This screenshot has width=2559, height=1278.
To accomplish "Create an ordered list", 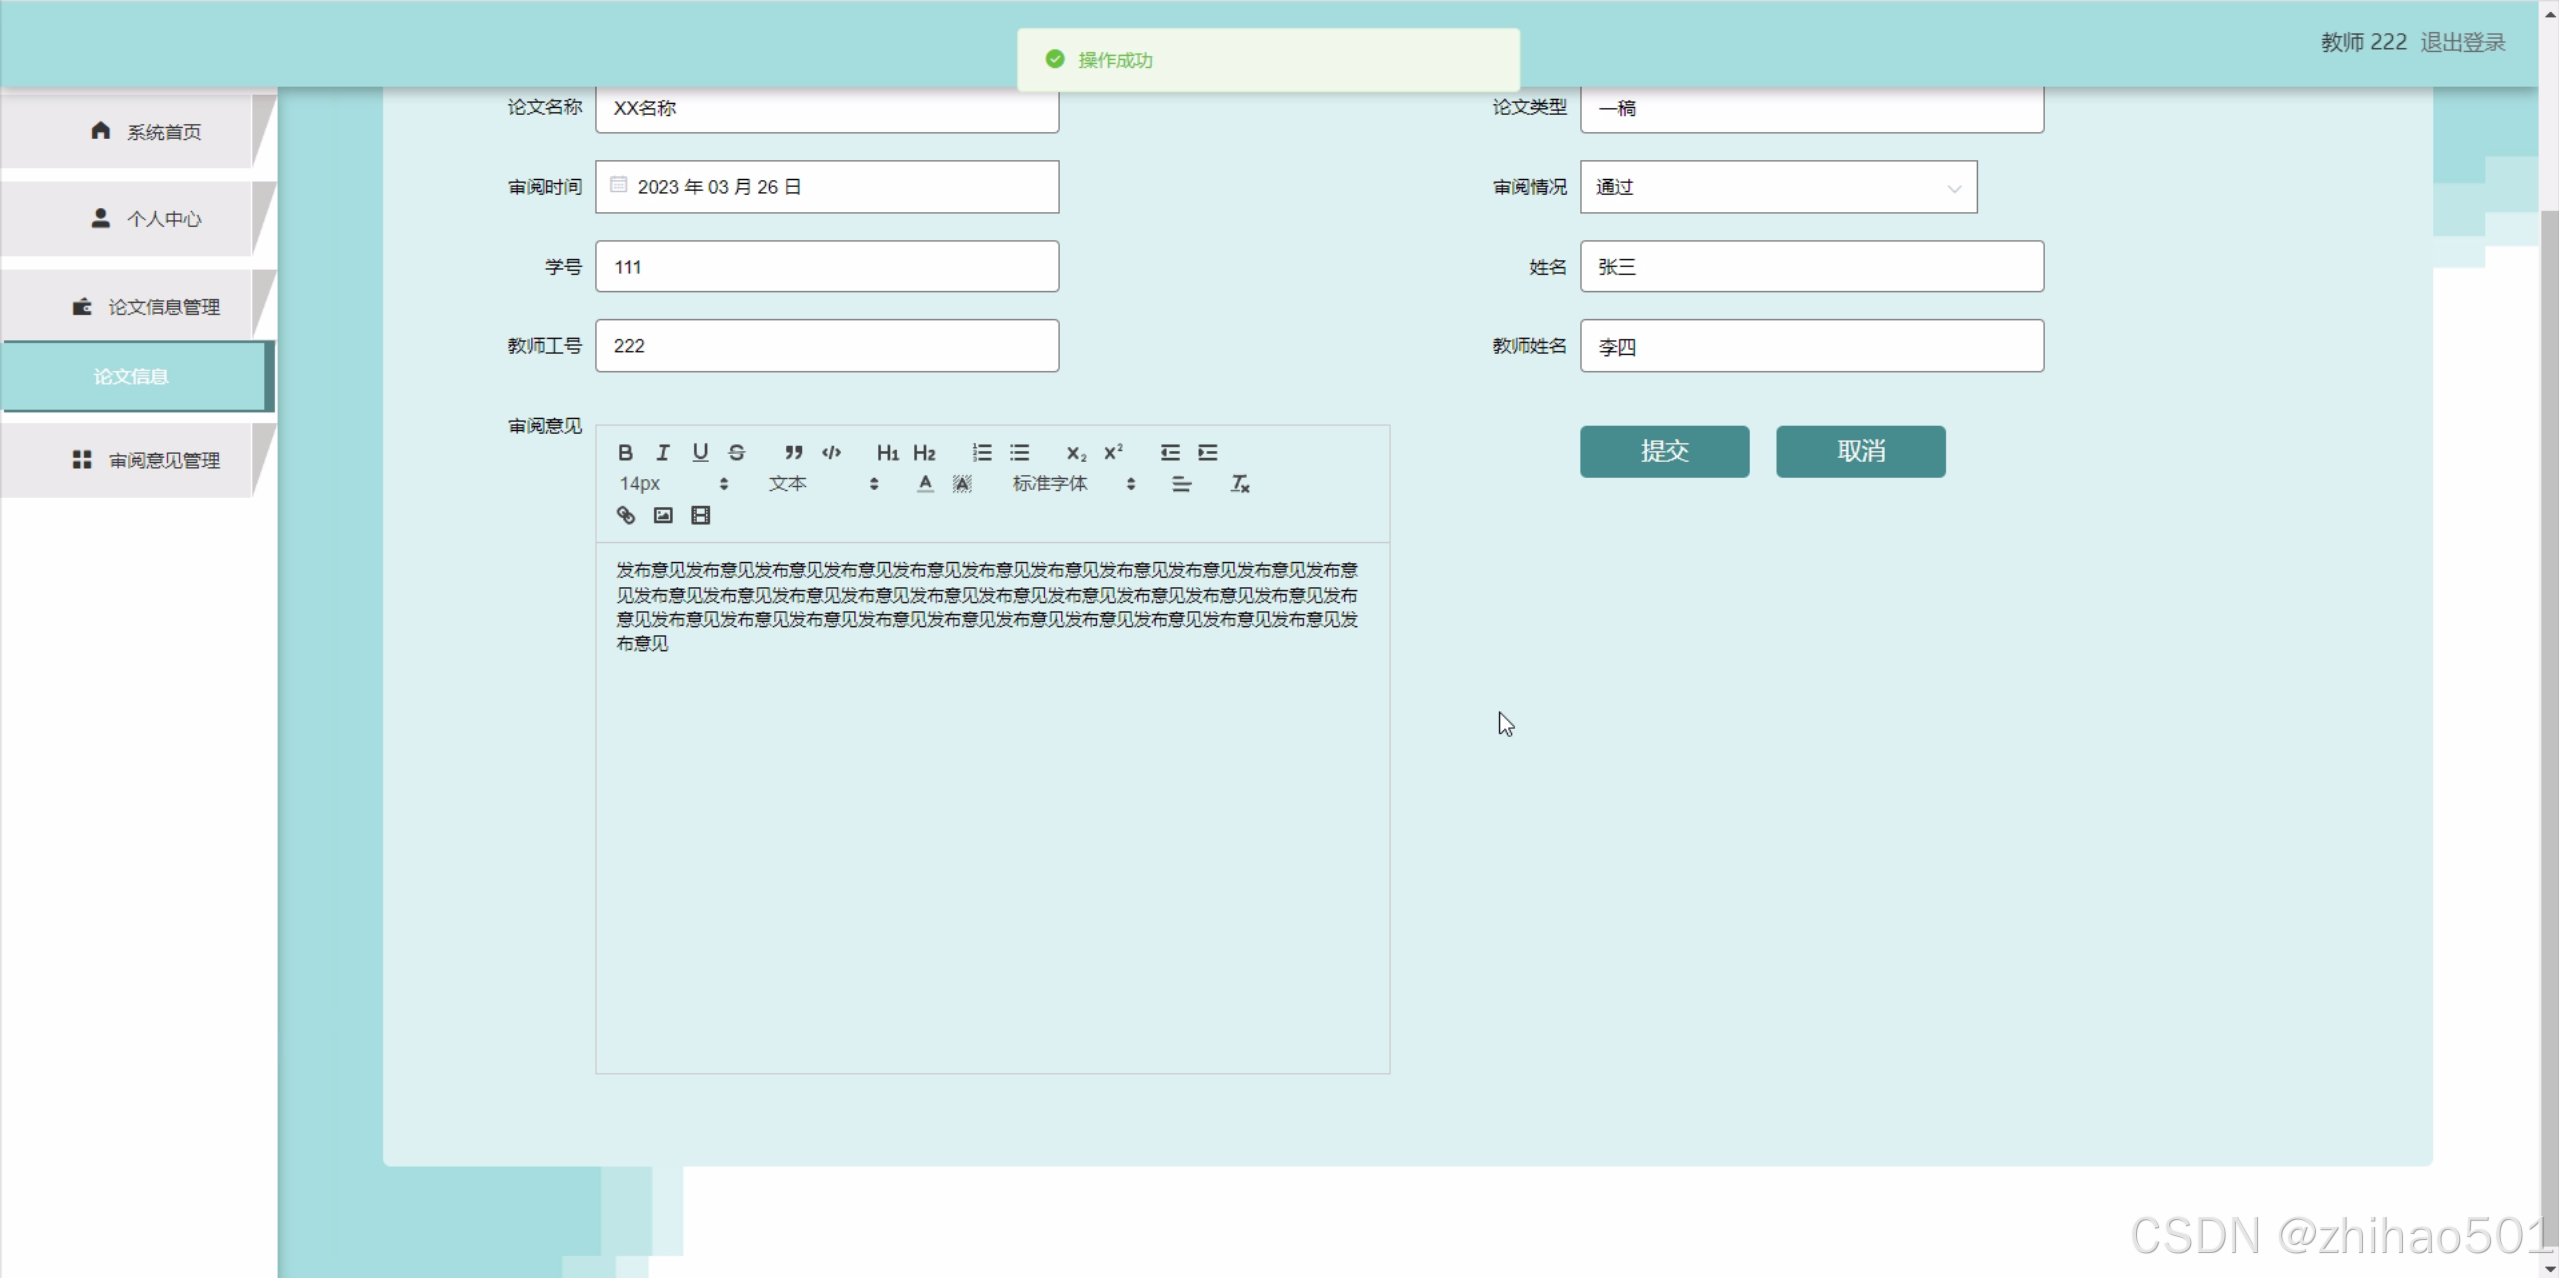I will tap(982, 453).
